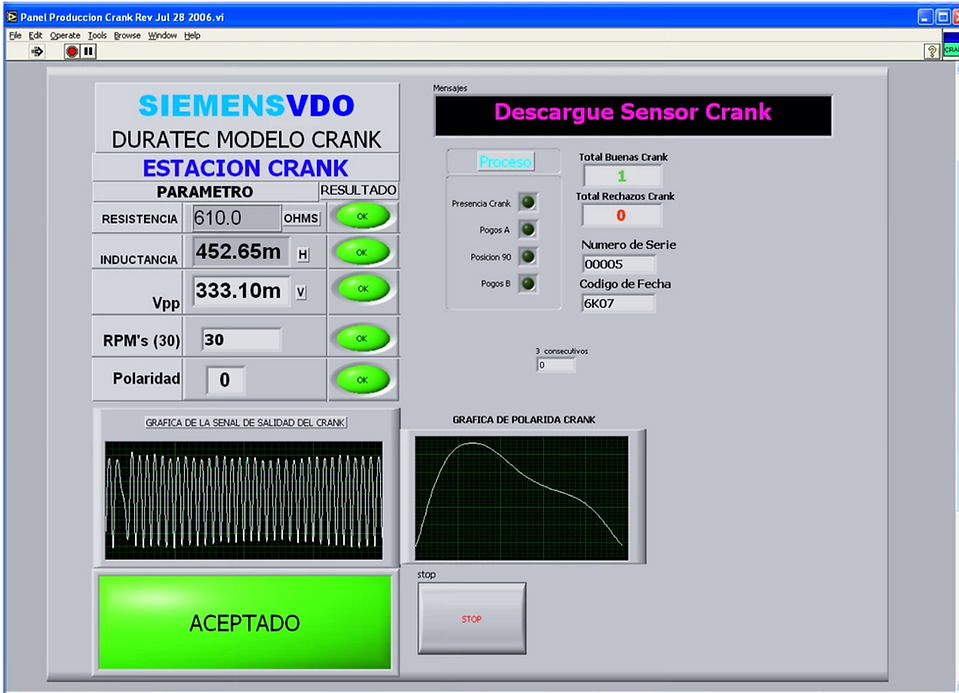Image resolution: width=959 pixels, height=693 pixels.
Task: Click the RESULTADO column header
Action: [358, 190]
